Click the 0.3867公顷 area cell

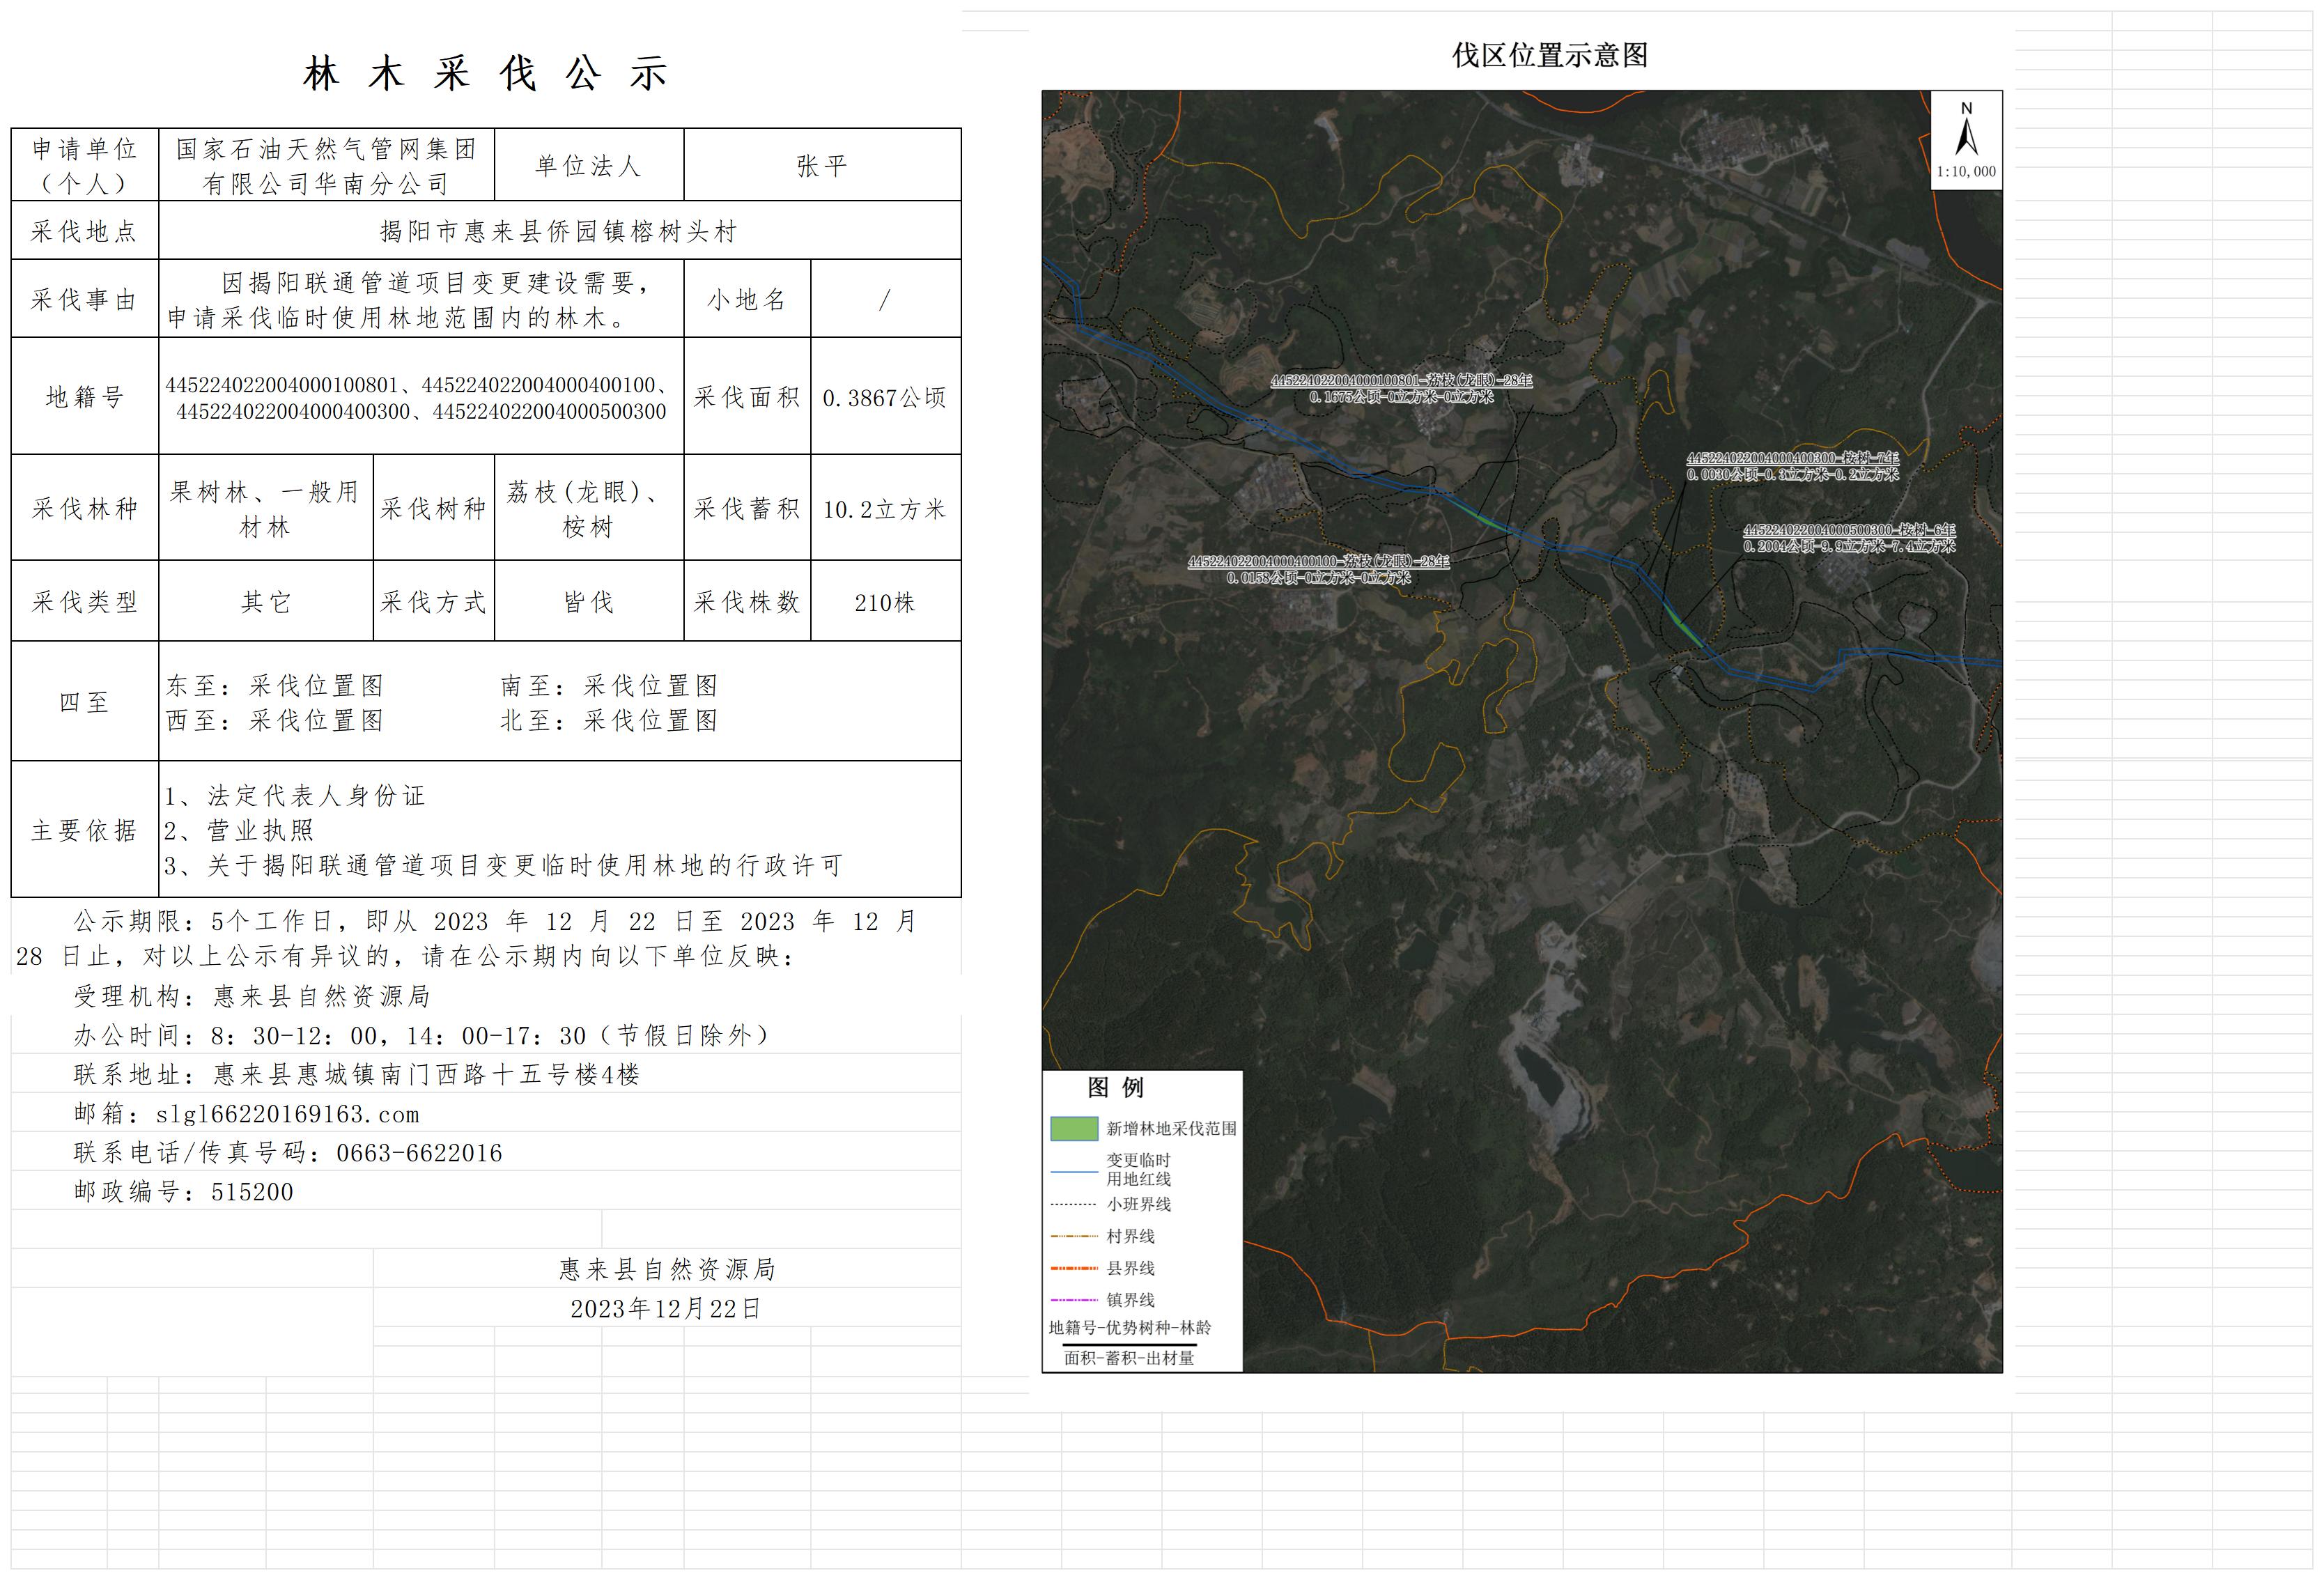click(x=884, y=398)
